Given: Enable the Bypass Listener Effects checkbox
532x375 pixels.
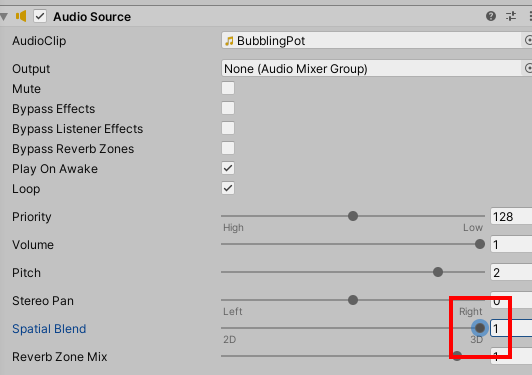Looking at the screenshot, I should (x=228, y=128).
